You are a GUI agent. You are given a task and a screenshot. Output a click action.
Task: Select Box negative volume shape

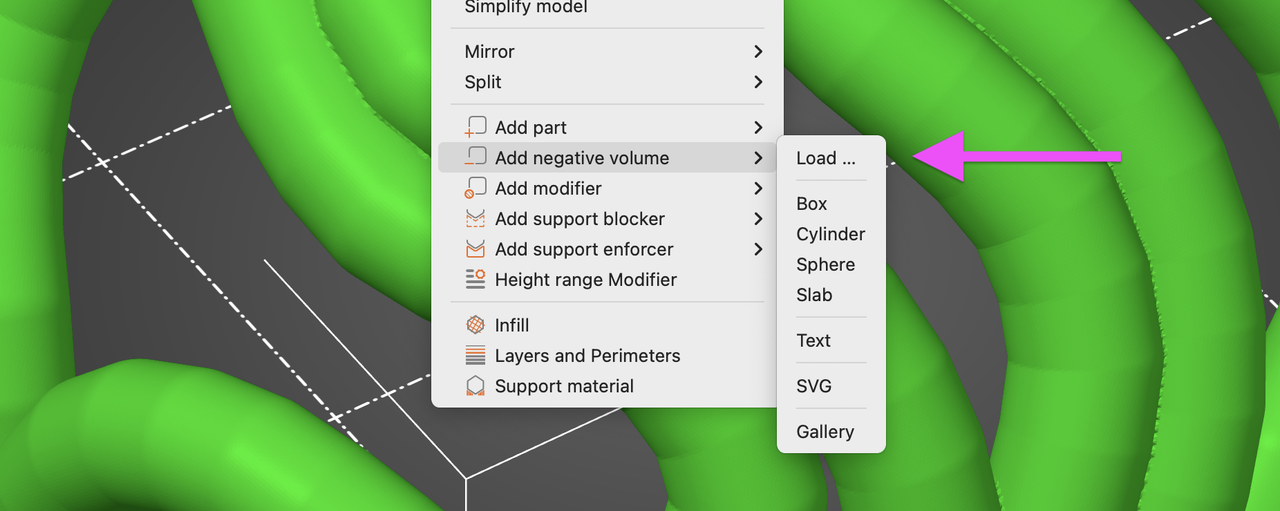pyautogui.click(x=812, y=204)
